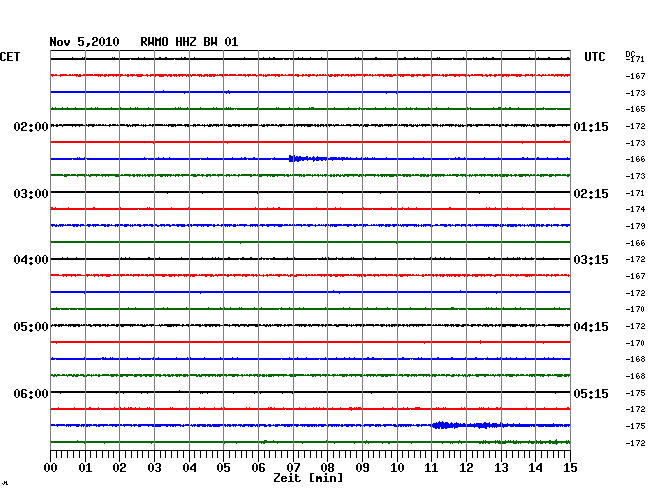Select the station title 'RWMO HHZ BW 01'
650x494 pixels.
(189, 42)
